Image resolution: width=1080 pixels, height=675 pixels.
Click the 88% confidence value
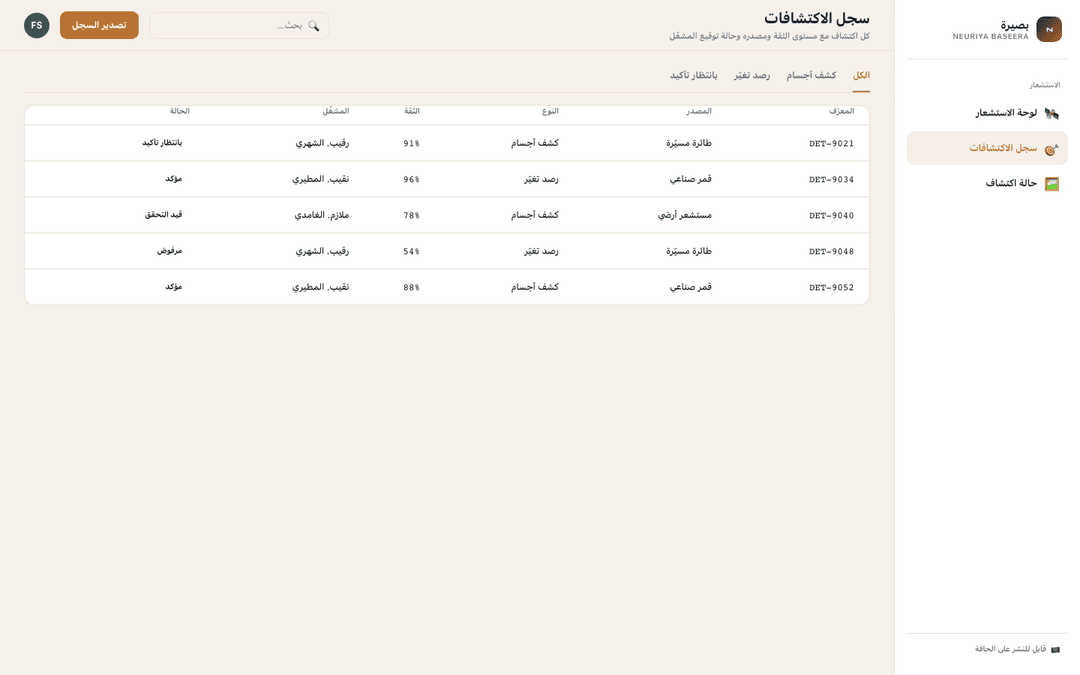[x=411, y=287]
